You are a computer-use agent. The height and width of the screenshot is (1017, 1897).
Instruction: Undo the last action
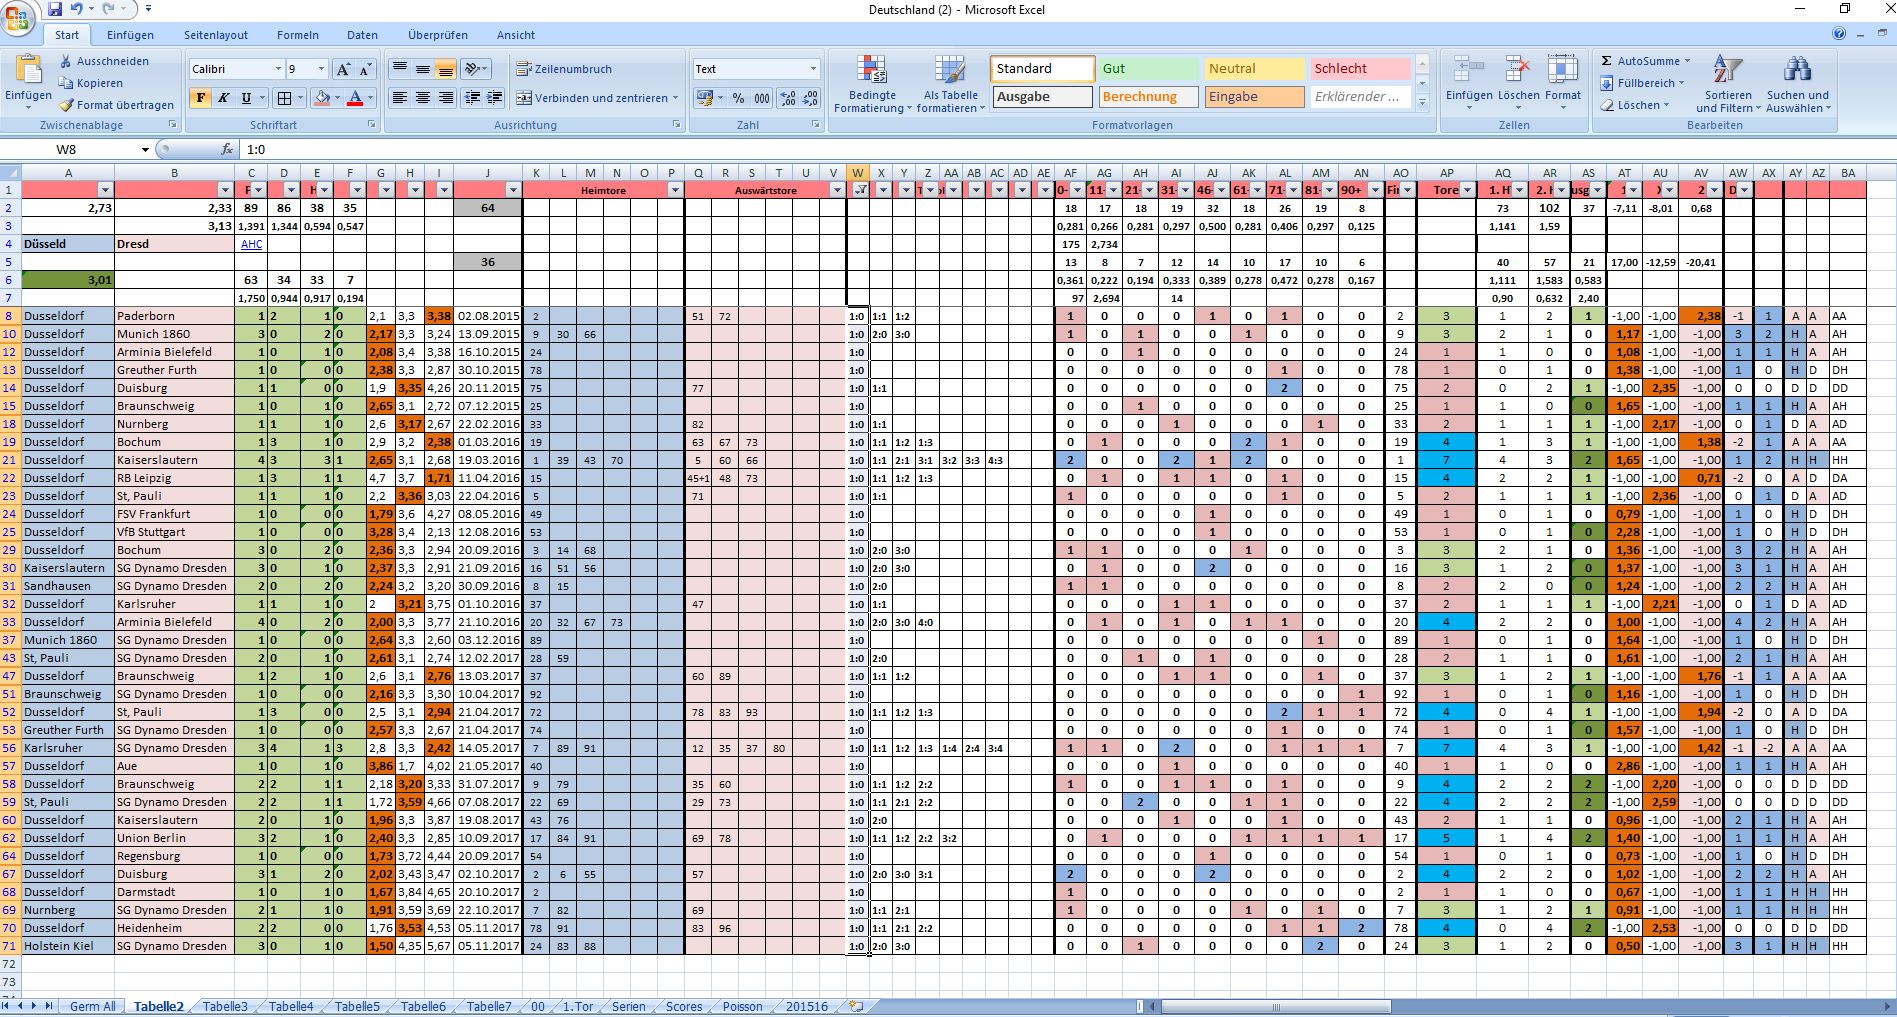[77, 9]
